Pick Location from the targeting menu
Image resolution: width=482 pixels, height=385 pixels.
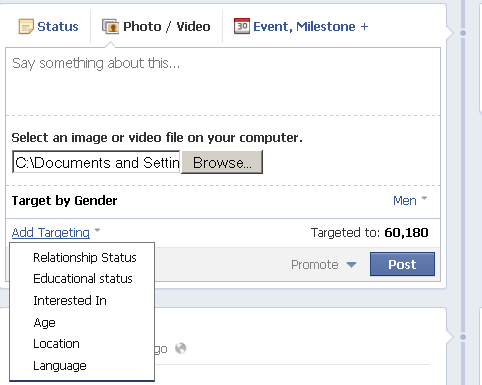(x=56, y=344)
